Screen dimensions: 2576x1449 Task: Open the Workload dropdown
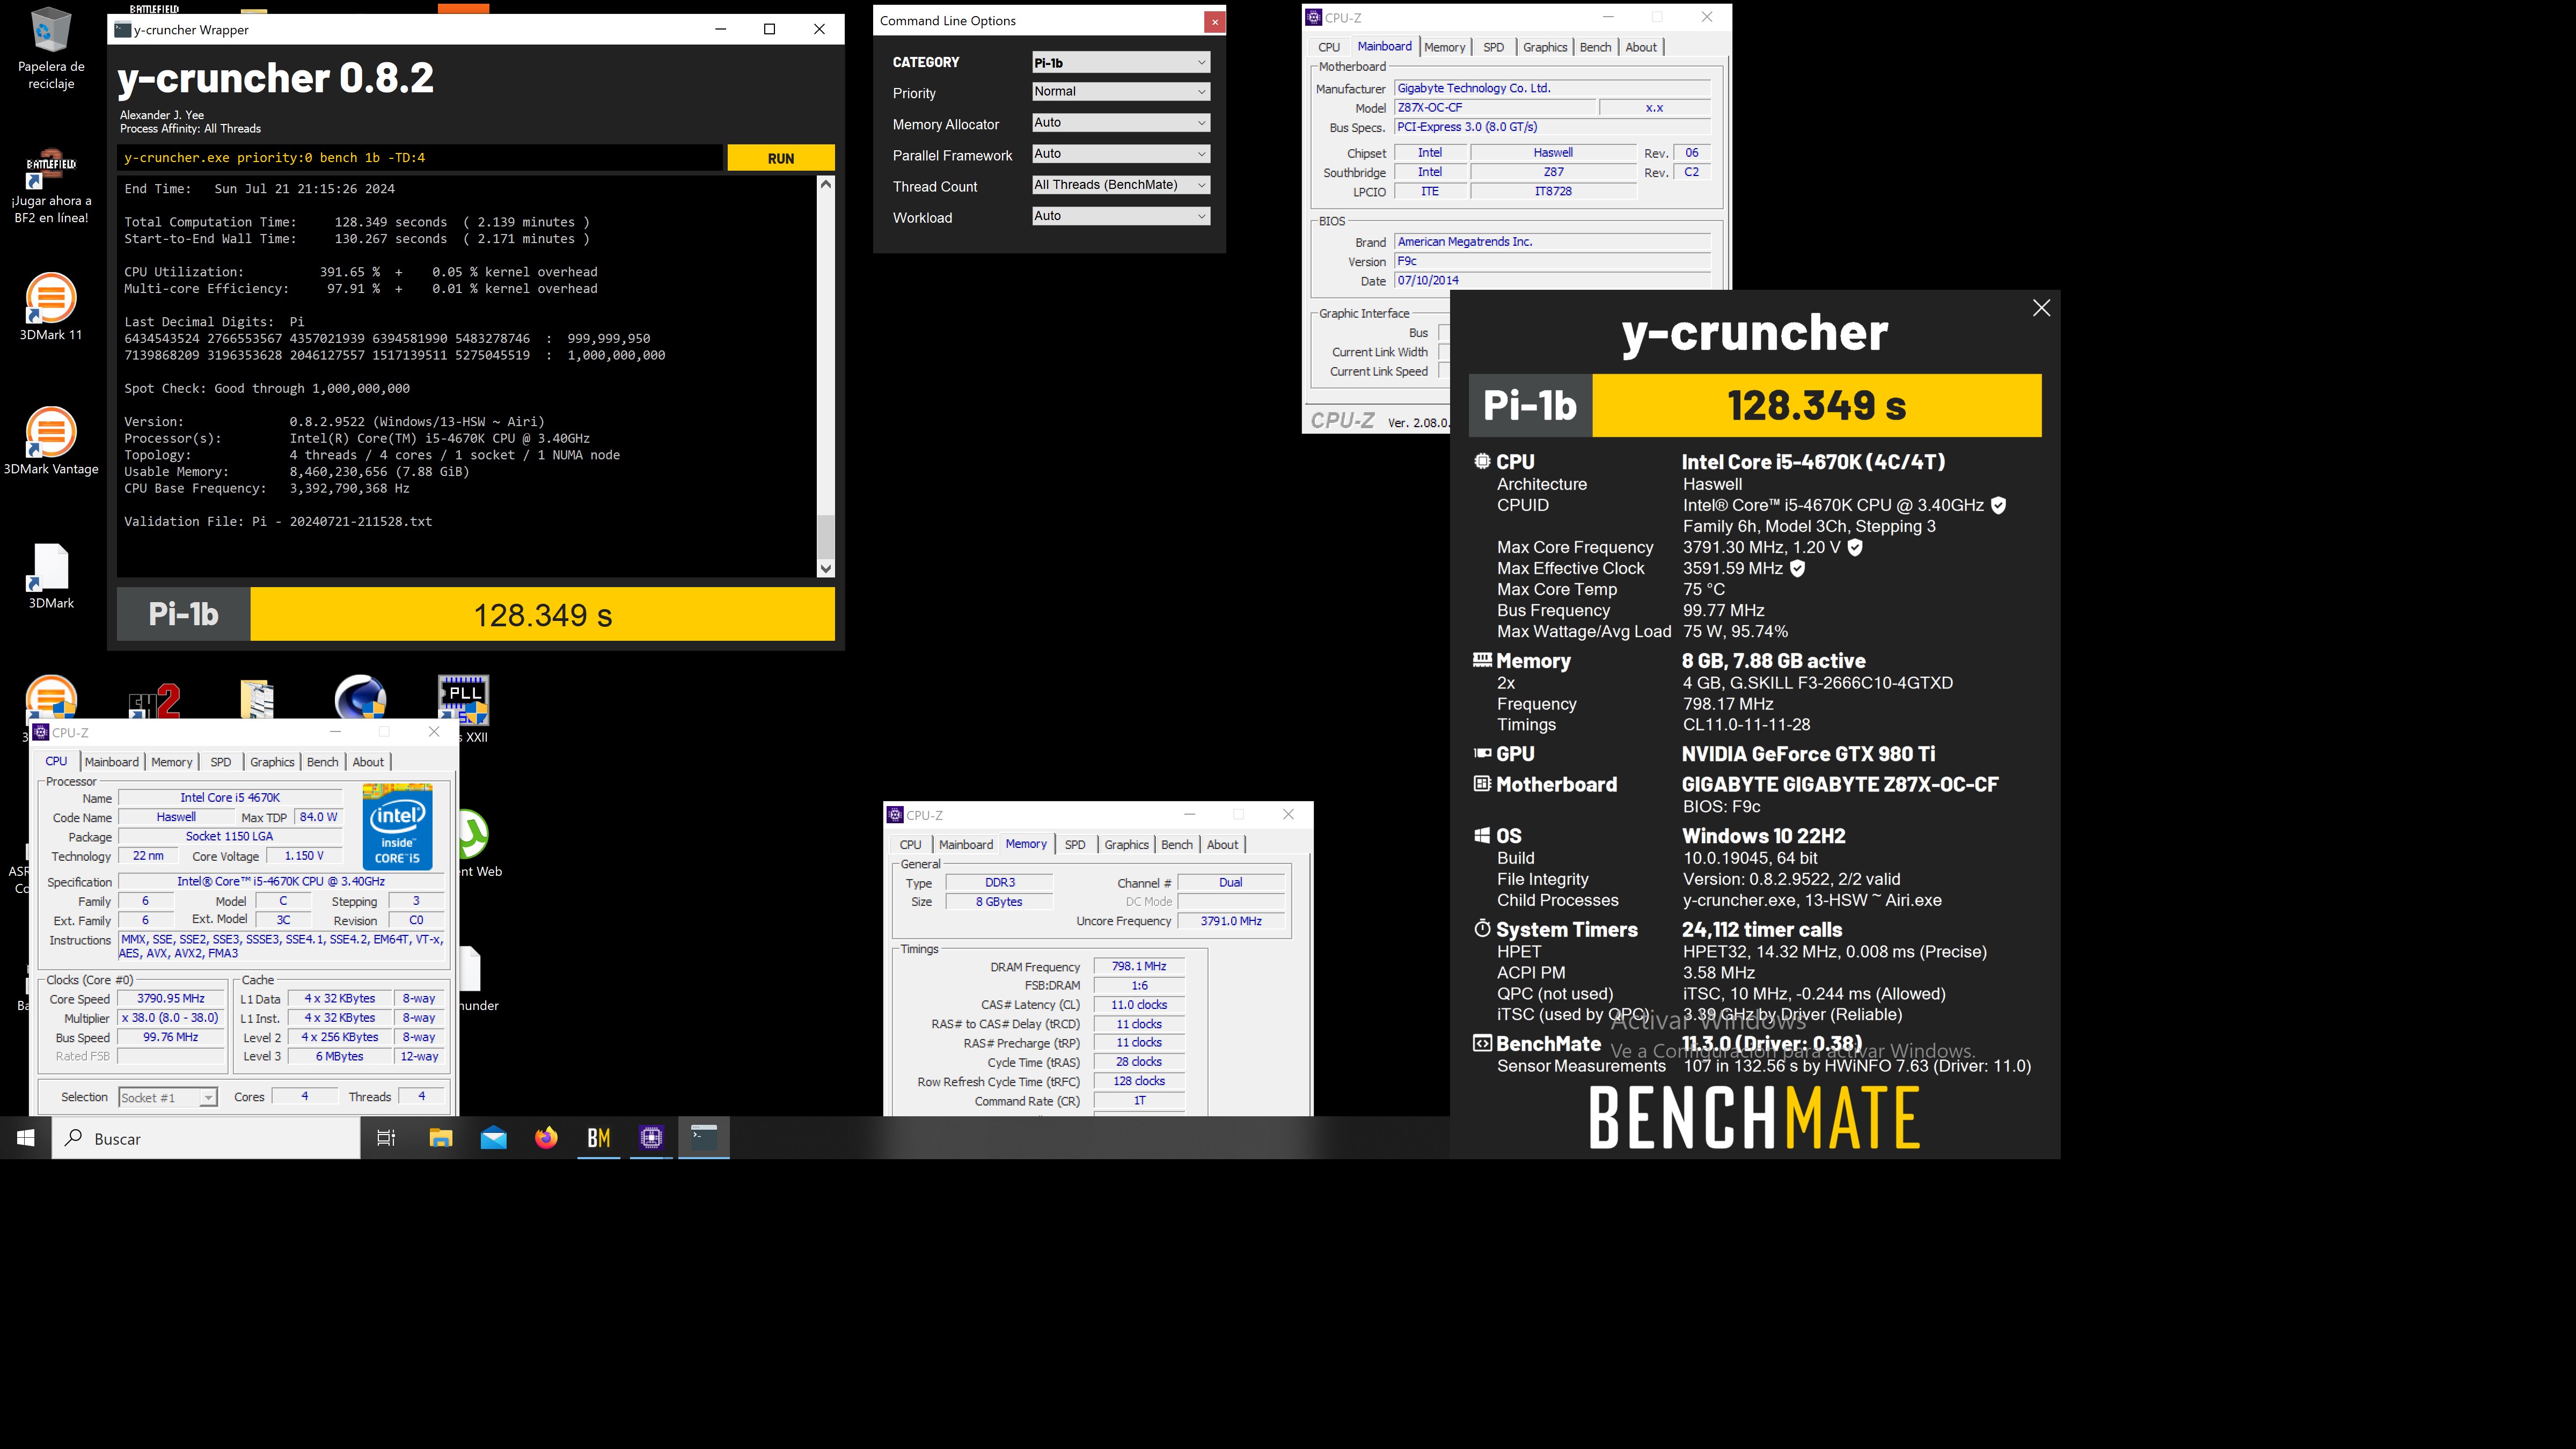1121,215
